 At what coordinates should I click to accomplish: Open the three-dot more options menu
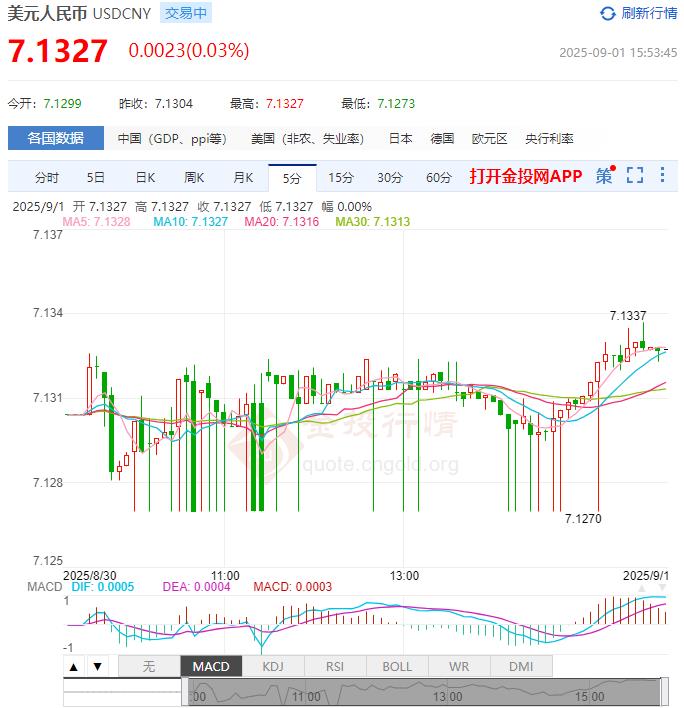click(x=662, y=175)
